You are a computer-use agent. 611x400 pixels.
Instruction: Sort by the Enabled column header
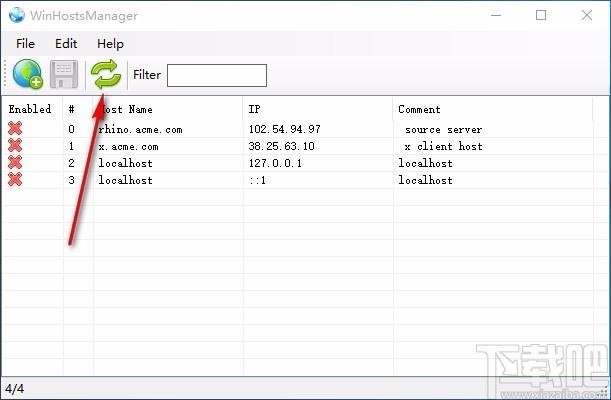tap(30, 109)
